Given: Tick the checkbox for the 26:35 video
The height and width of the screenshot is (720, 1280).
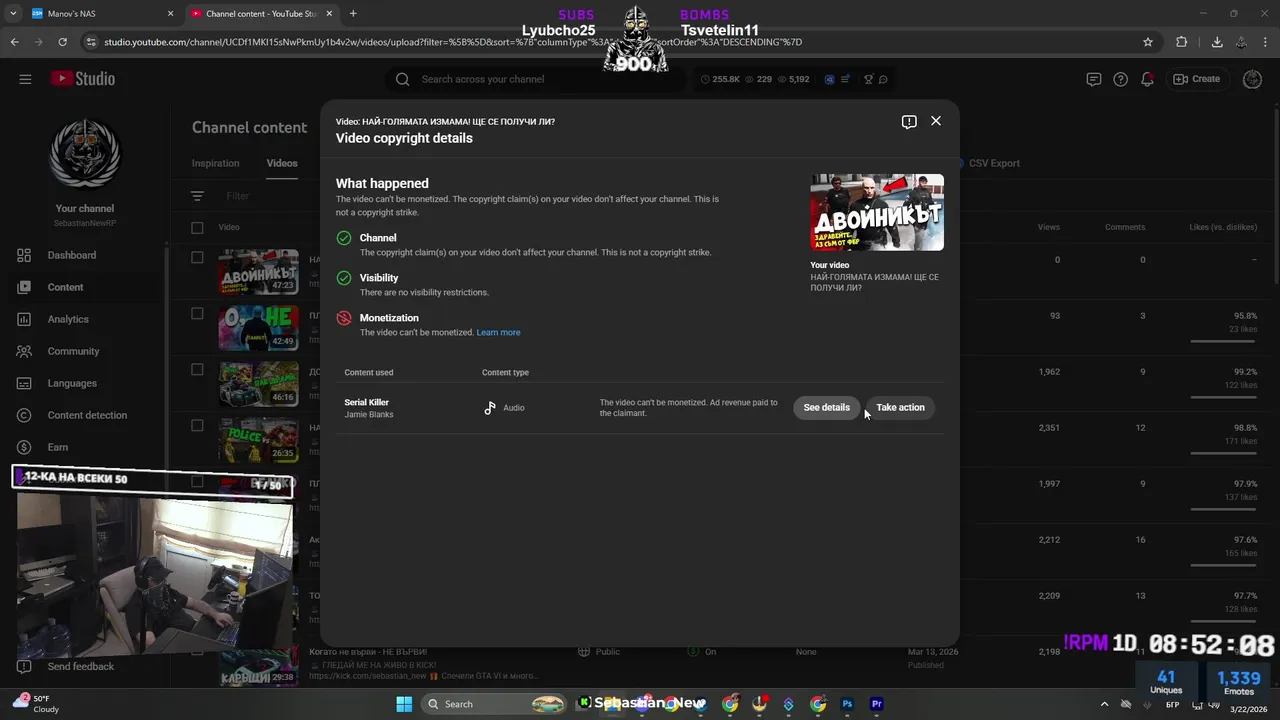Looking at the screenshot, I should pos(197,425).
